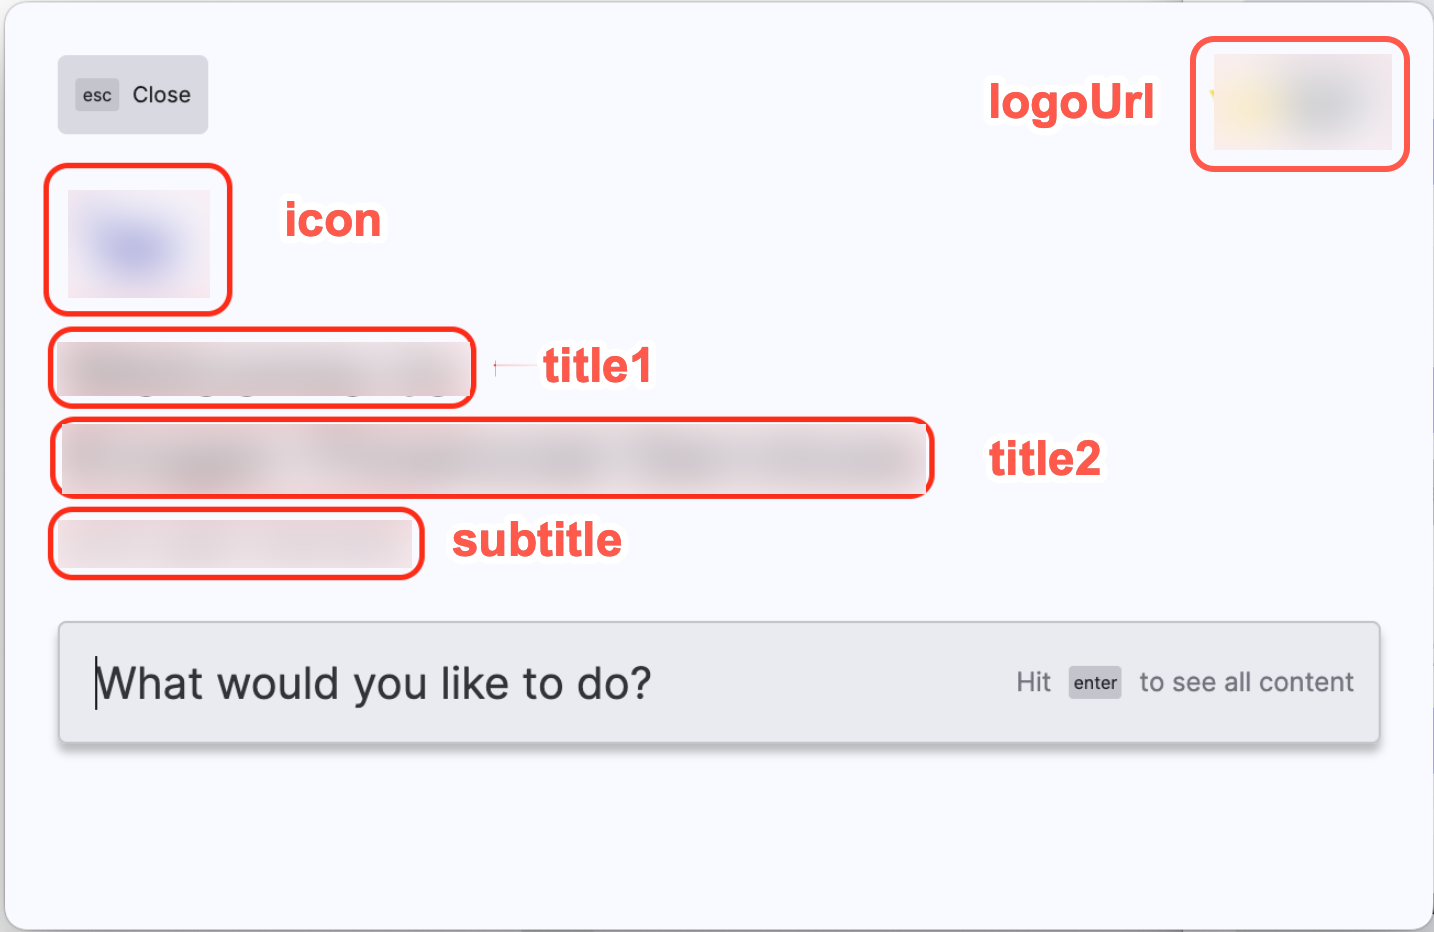The height and width of the screenshot is (932, 1434).
Task: Click the 'Hit' hint text near enter badge
Action: (1034, 682)
